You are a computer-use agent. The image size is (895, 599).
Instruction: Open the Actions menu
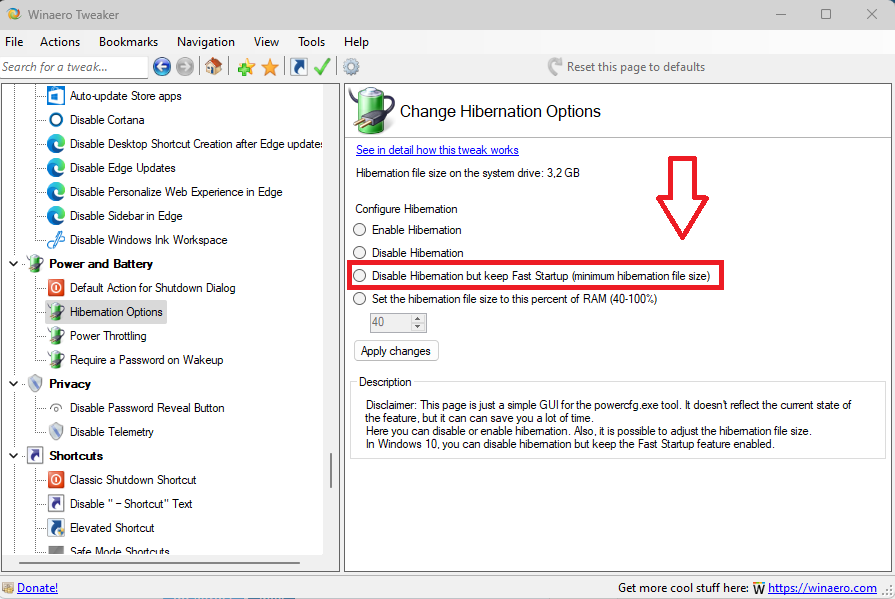[60, 42]
